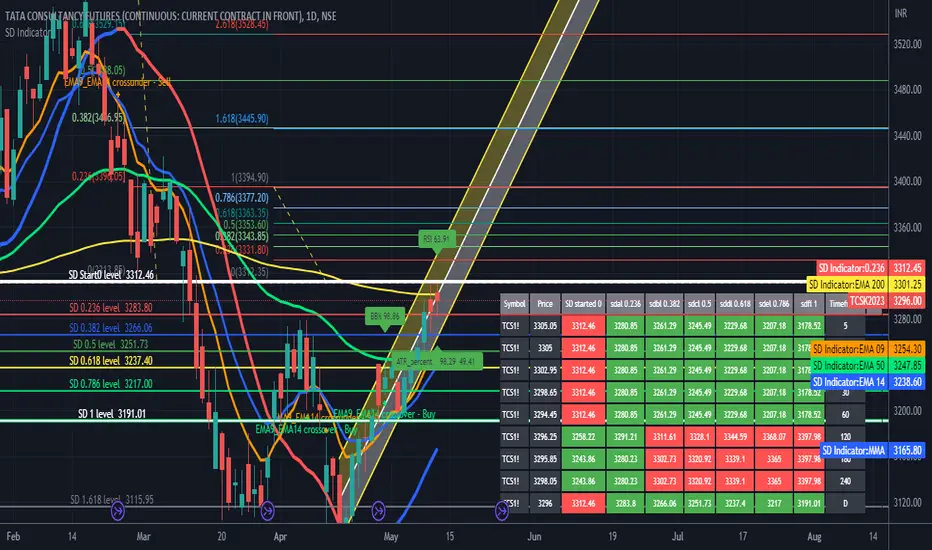Screen dimensions: 932x550
Task: Click the SD Indicator:0.236 price label 3312.45
Action: coord(870,268)
